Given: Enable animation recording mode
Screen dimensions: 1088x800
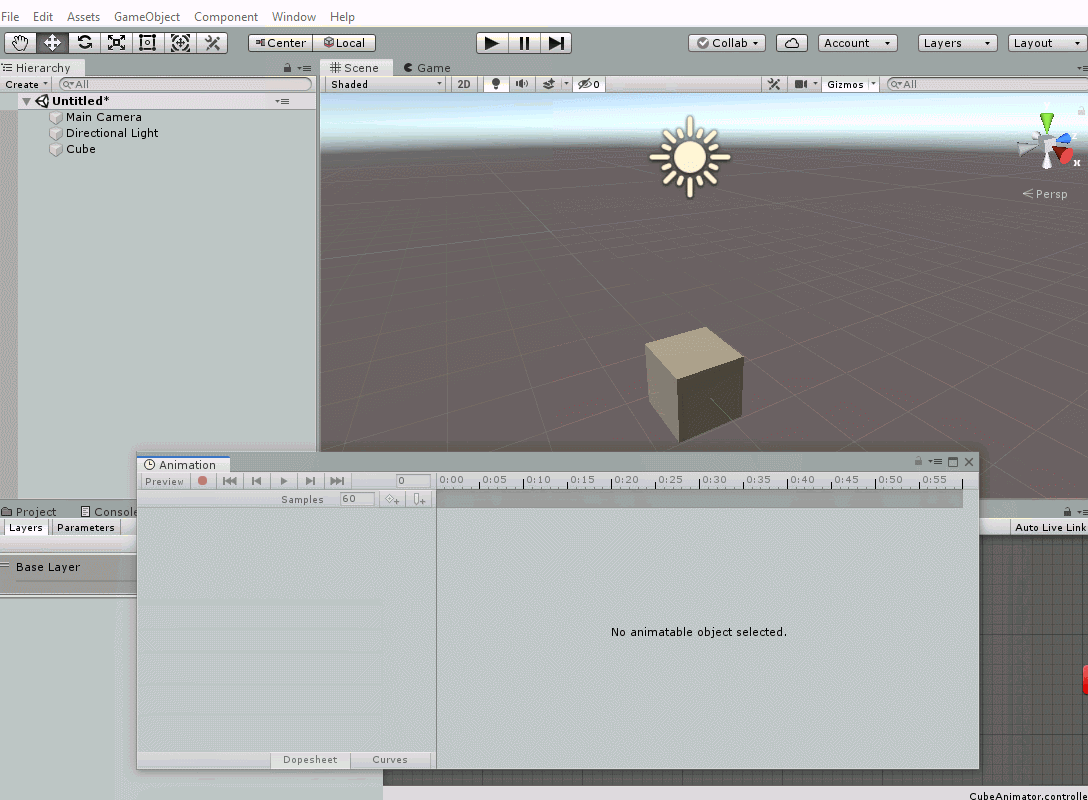Looking at the screenshot, I should [x=203, y=481].
